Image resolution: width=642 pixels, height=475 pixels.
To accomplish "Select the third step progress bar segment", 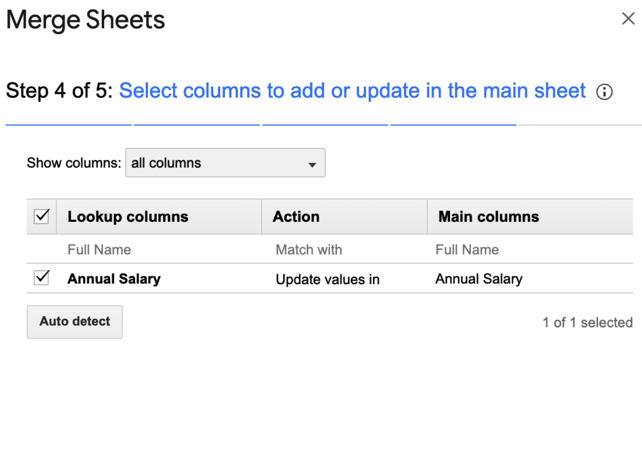I will (325, 125).
